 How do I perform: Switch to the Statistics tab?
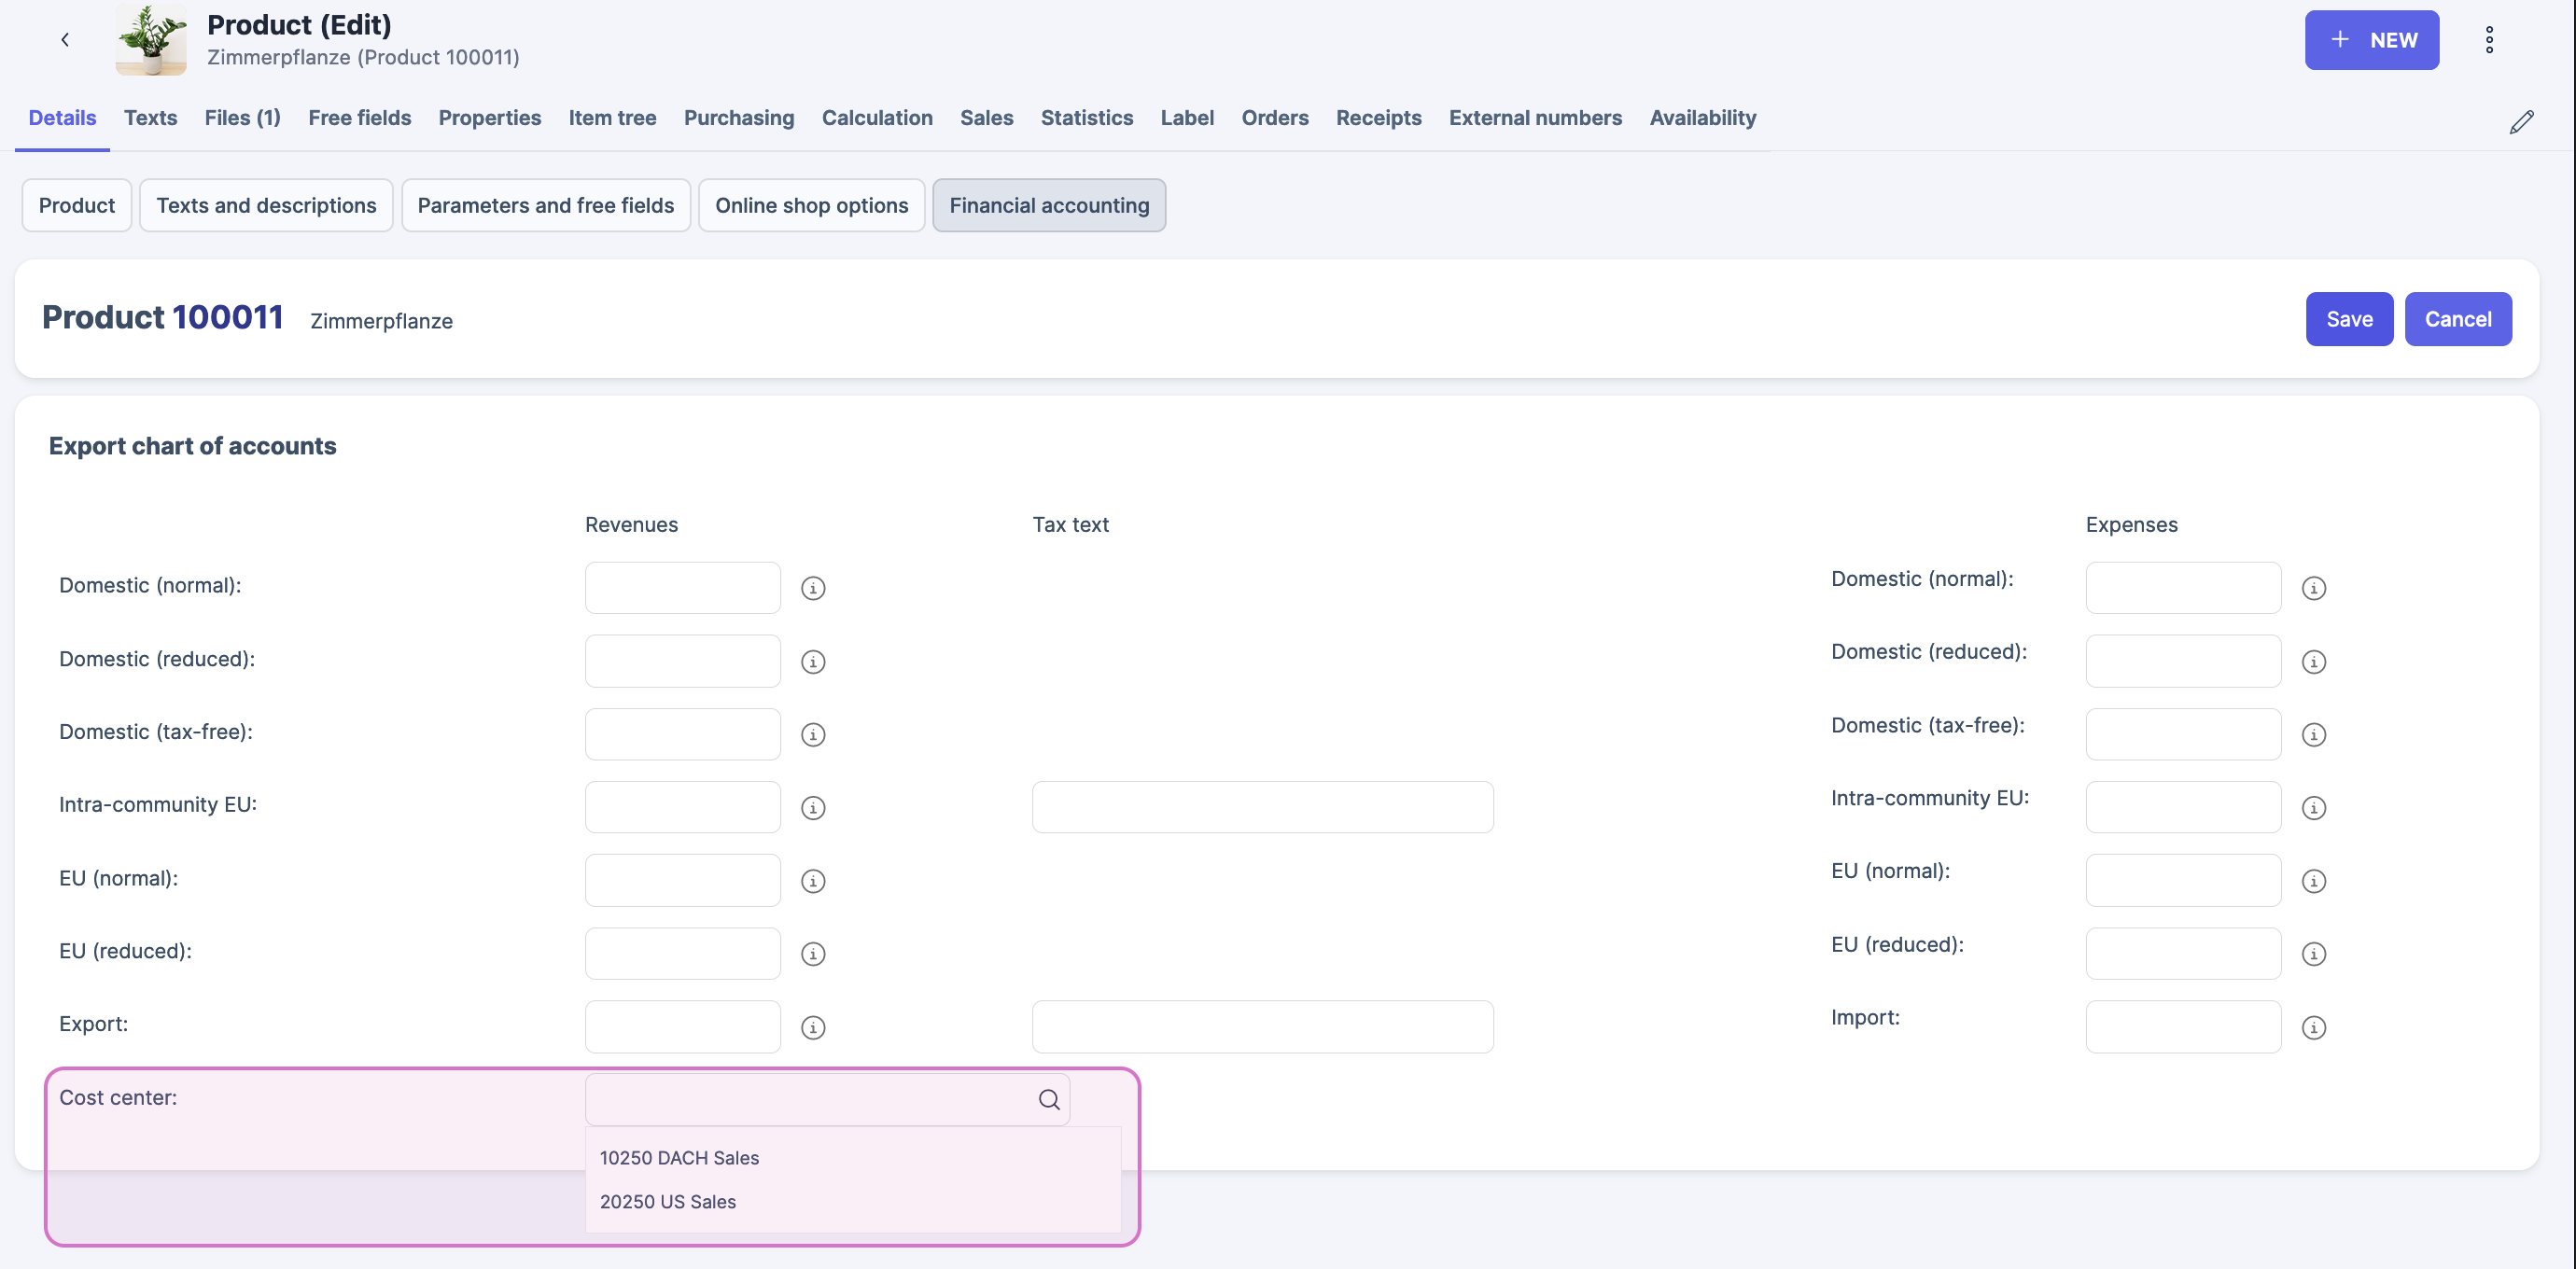coord(1086,117)
